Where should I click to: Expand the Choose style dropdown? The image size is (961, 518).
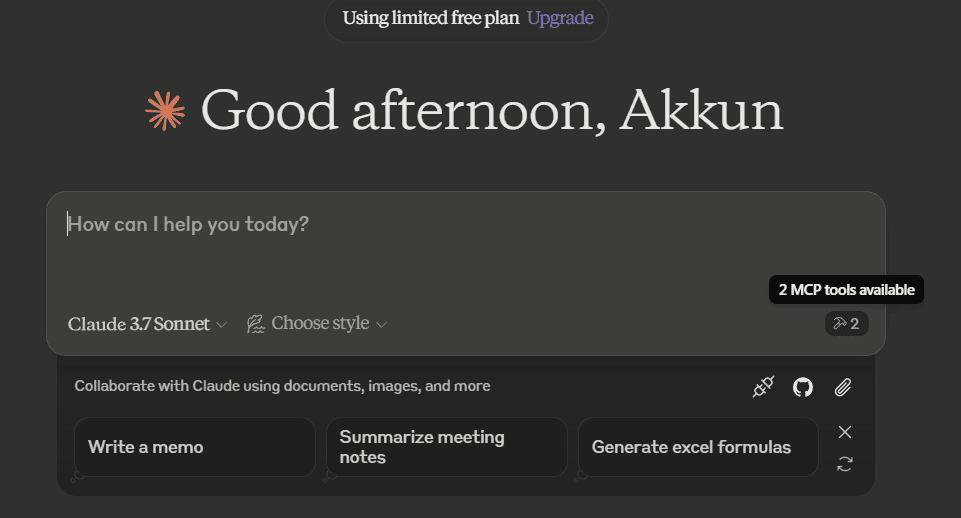(317, 324)
